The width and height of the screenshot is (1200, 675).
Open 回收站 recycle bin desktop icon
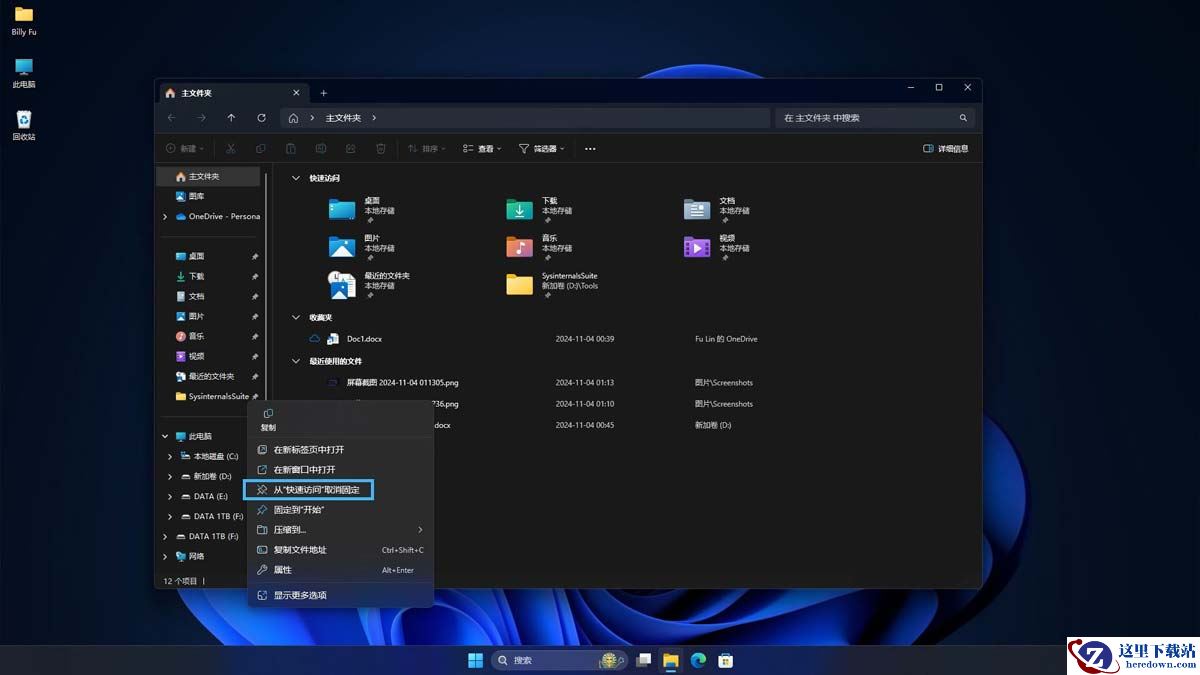(x=24, y=125)
